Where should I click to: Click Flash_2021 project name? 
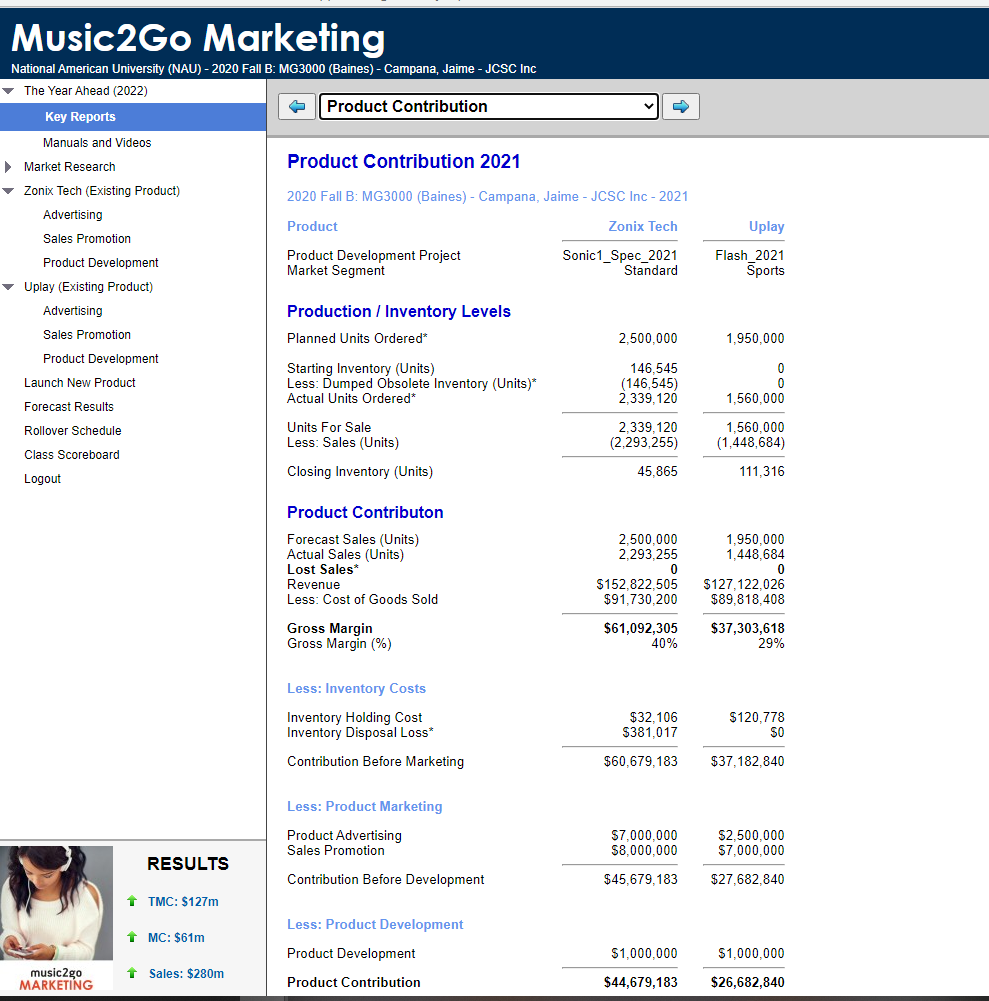point(750,255)
